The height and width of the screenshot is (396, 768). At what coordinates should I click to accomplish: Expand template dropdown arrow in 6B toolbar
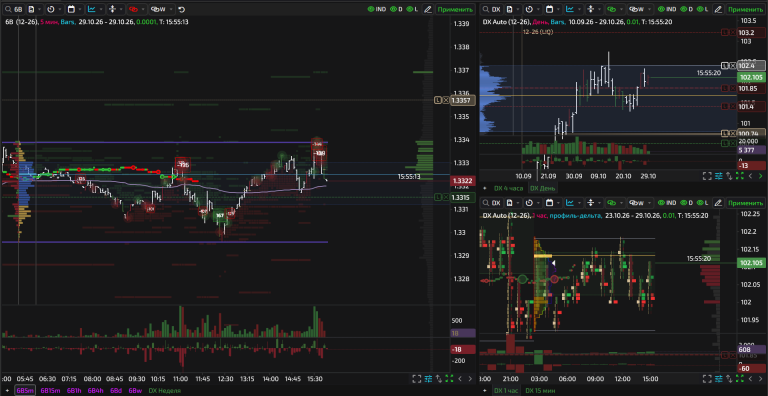pyautogui.click(x=39, y=9)
